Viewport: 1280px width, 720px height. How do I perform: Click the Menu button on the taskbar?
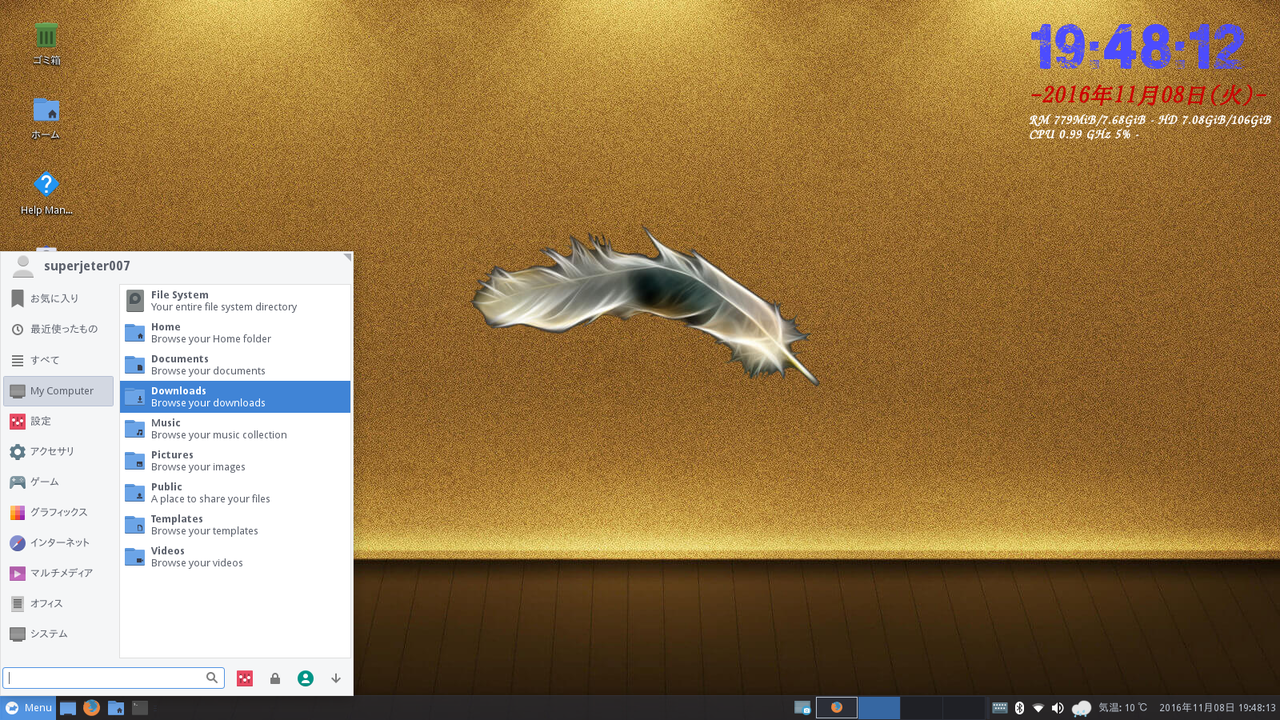28,708
